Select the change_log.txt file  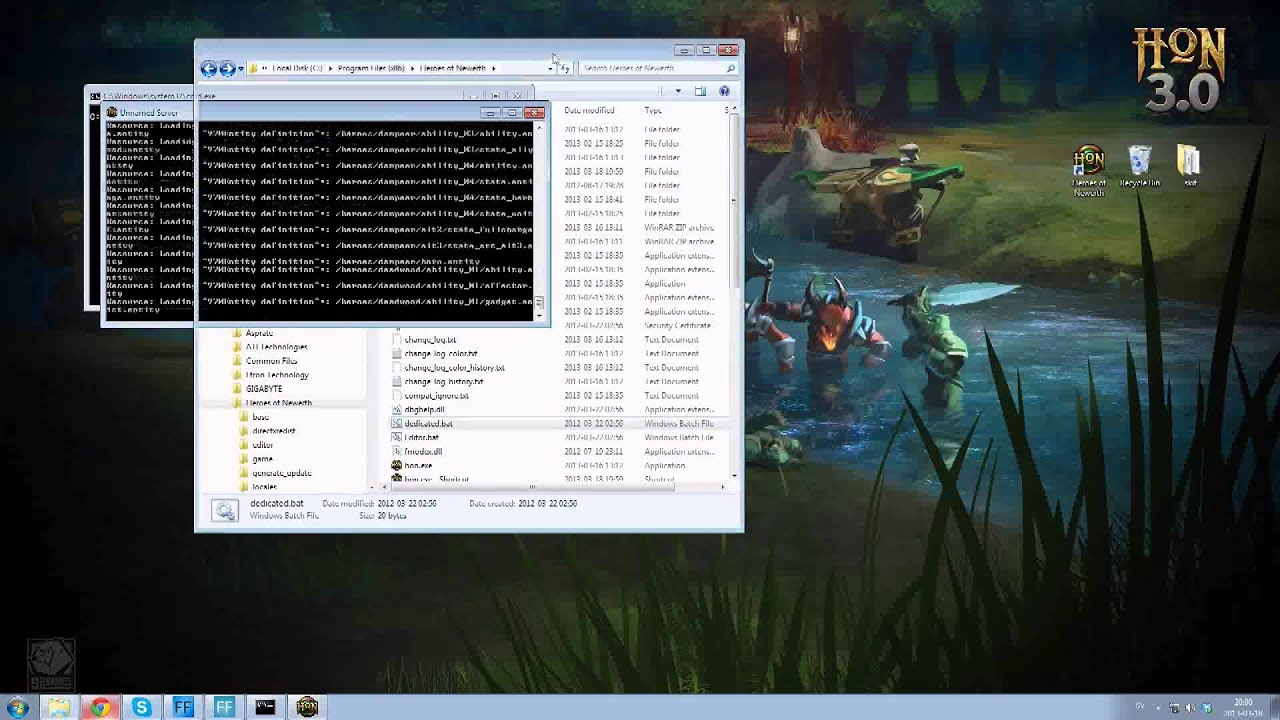click(430, 340)
